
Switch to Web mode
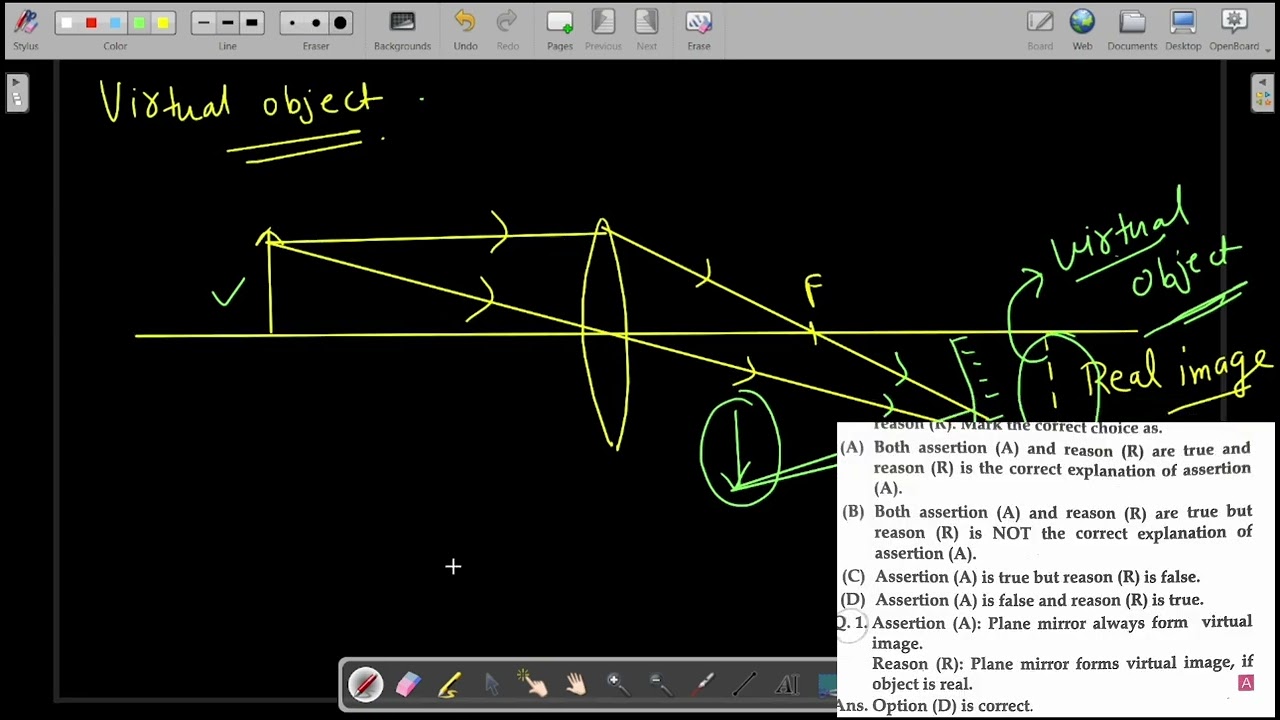[x=1082, y=29]
